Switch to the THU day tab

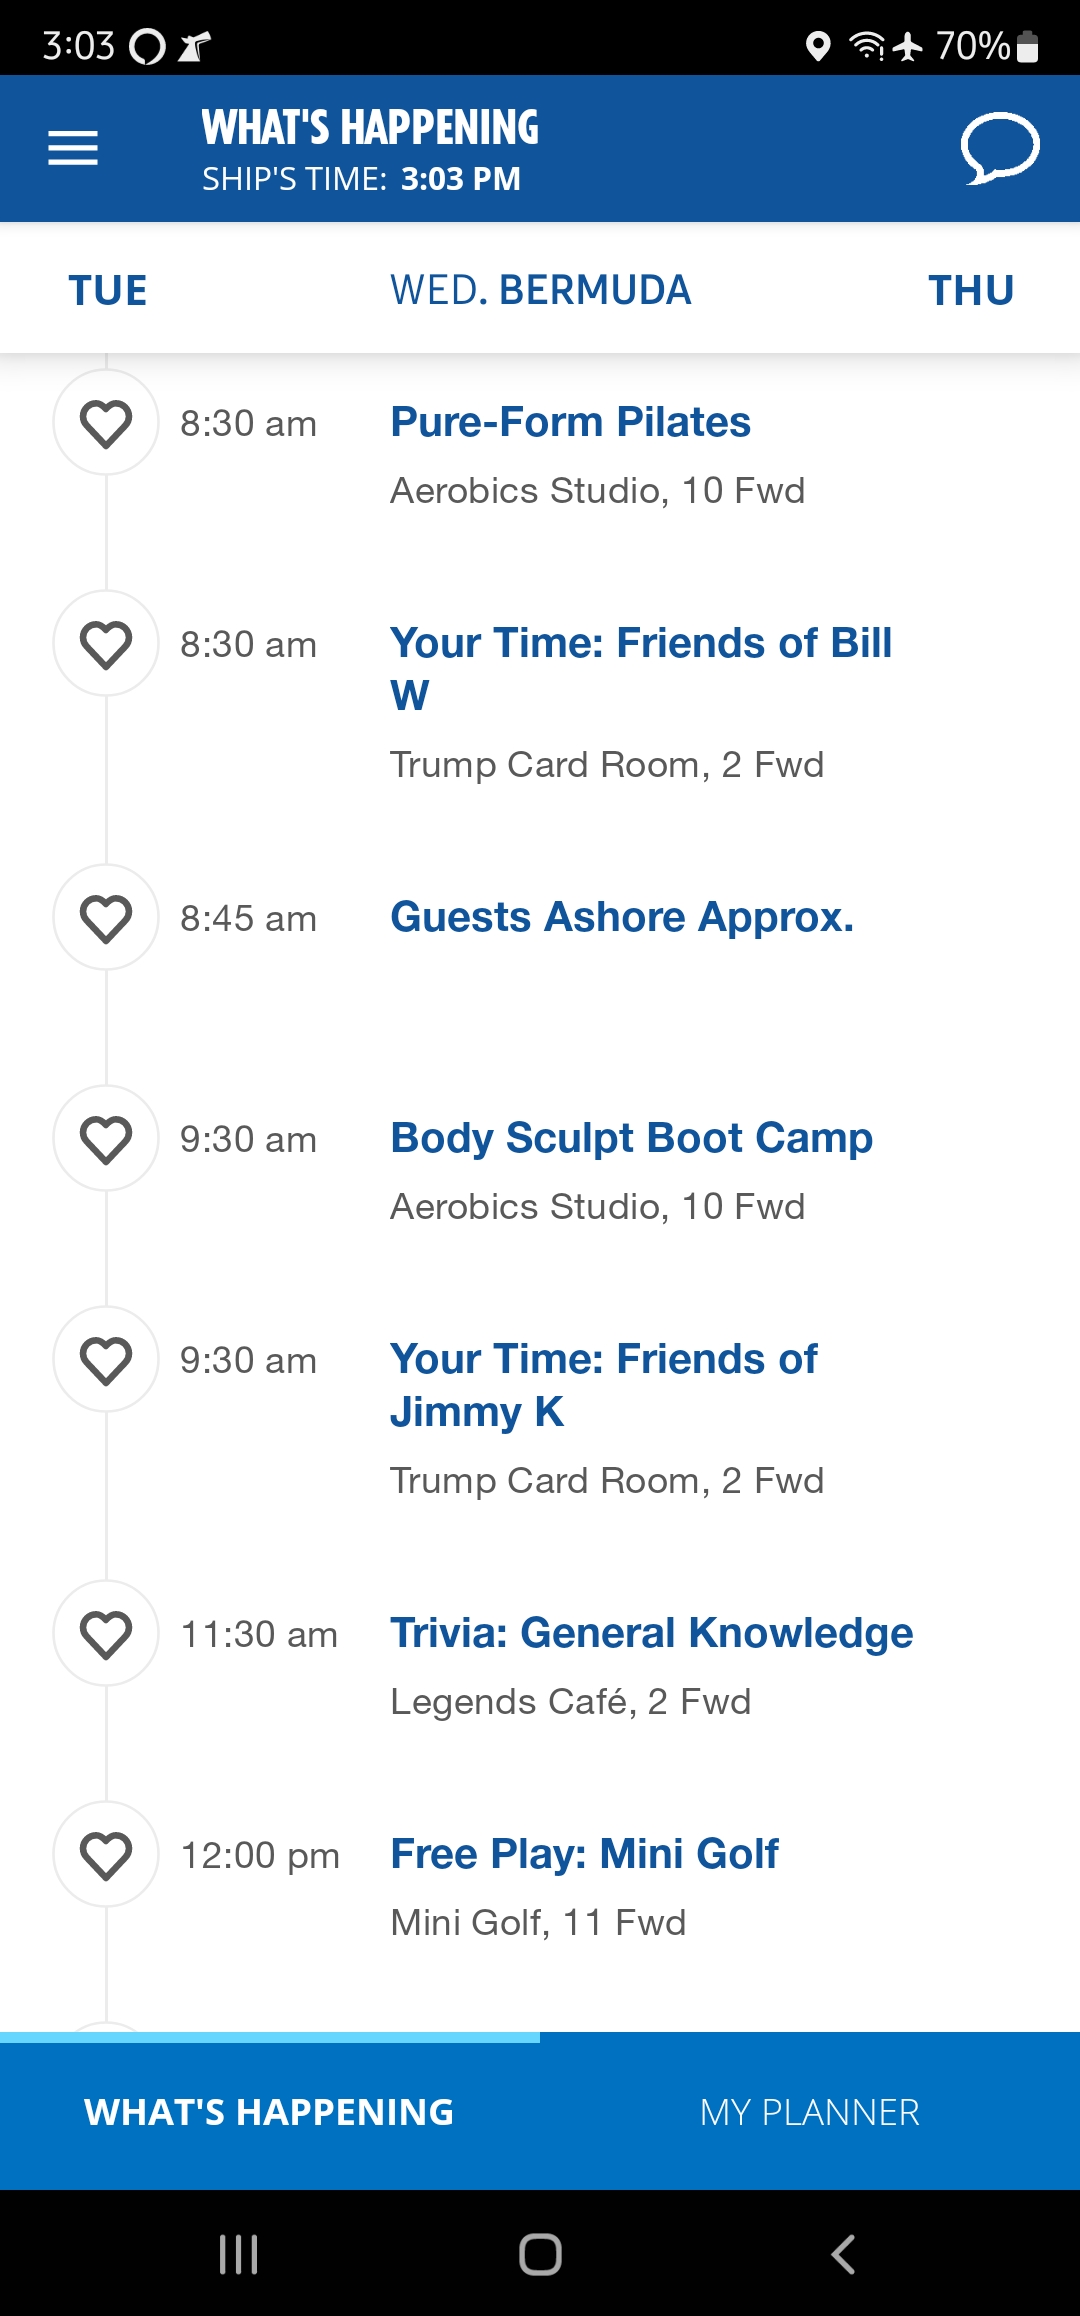(971, 291)
